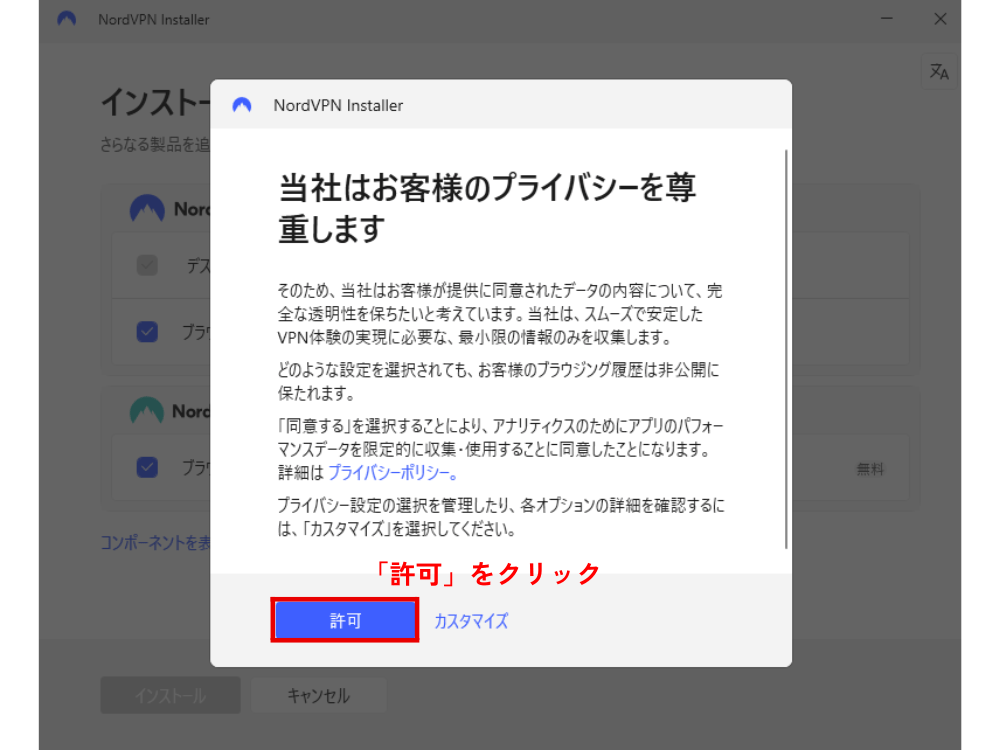This screenshot has height=750, width=1000.
Task: Click the teal NordPass product logo
Action: click(x=147, y=411)
